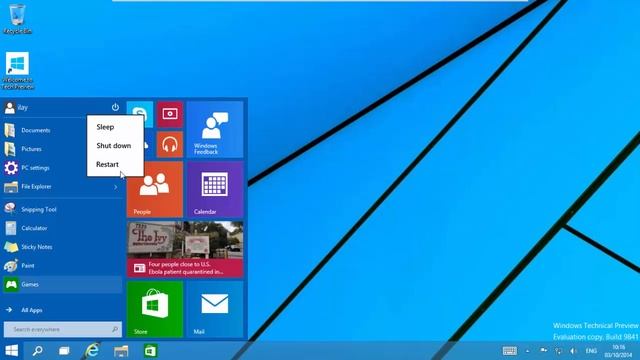640x360 pixels.
Task: Open the Calendar tile
Action: pos(215,189)
